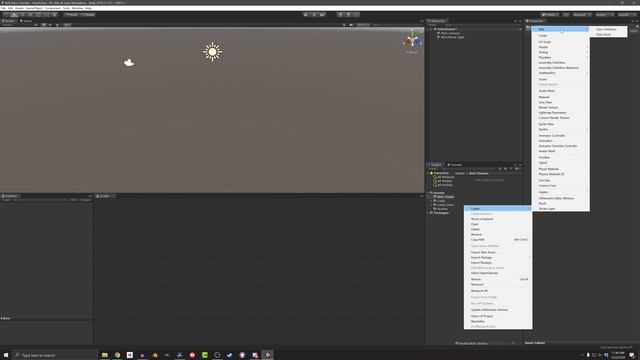Image resolution: width=640 pixels, height=360 pixels.
Task: Select All Materials favorite search
Action: [x=445, y=177]
